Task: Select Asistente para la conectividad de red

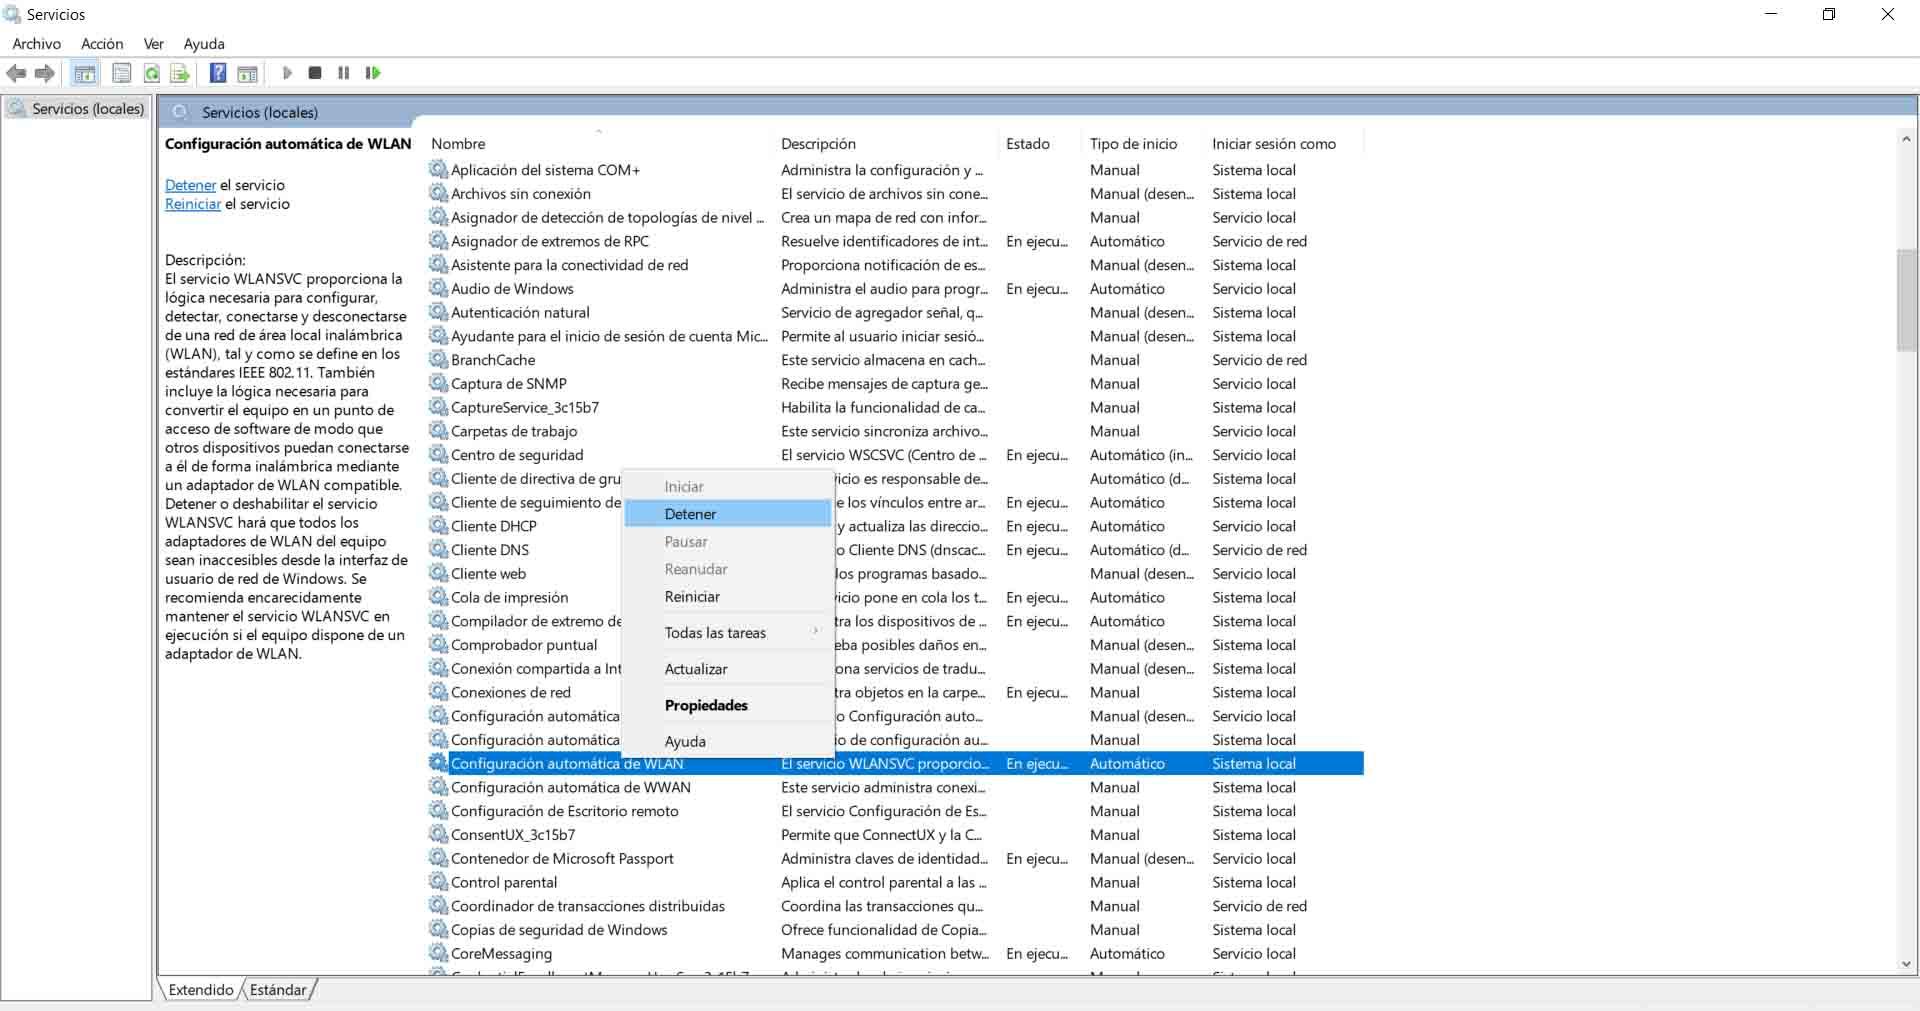Action: [x=569, y=265]
